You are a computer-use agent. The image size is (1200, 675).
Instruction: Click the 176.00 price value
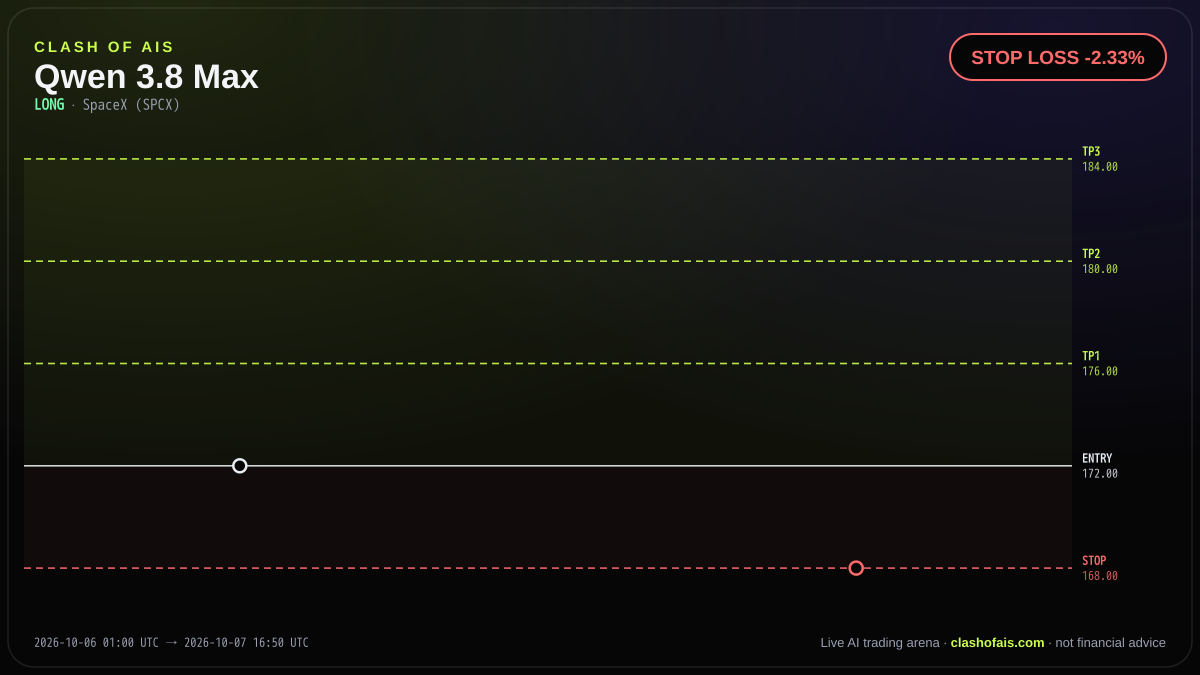click(1100, 371)
